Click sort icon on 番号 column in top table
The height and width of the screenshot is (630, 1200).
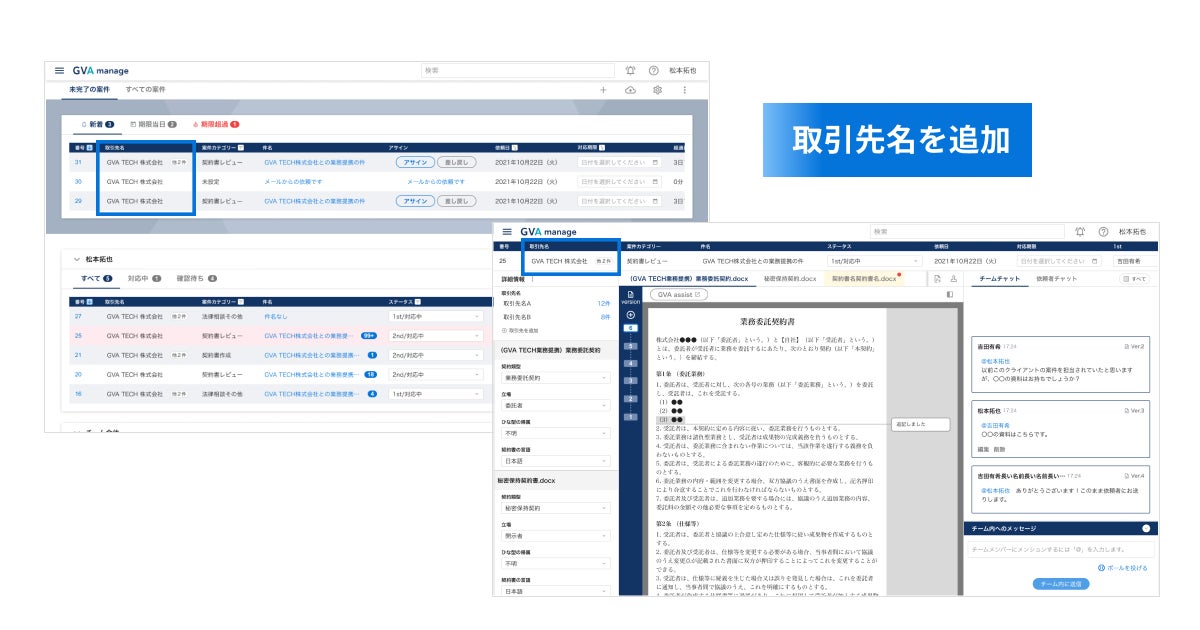(x=91, y=147)
